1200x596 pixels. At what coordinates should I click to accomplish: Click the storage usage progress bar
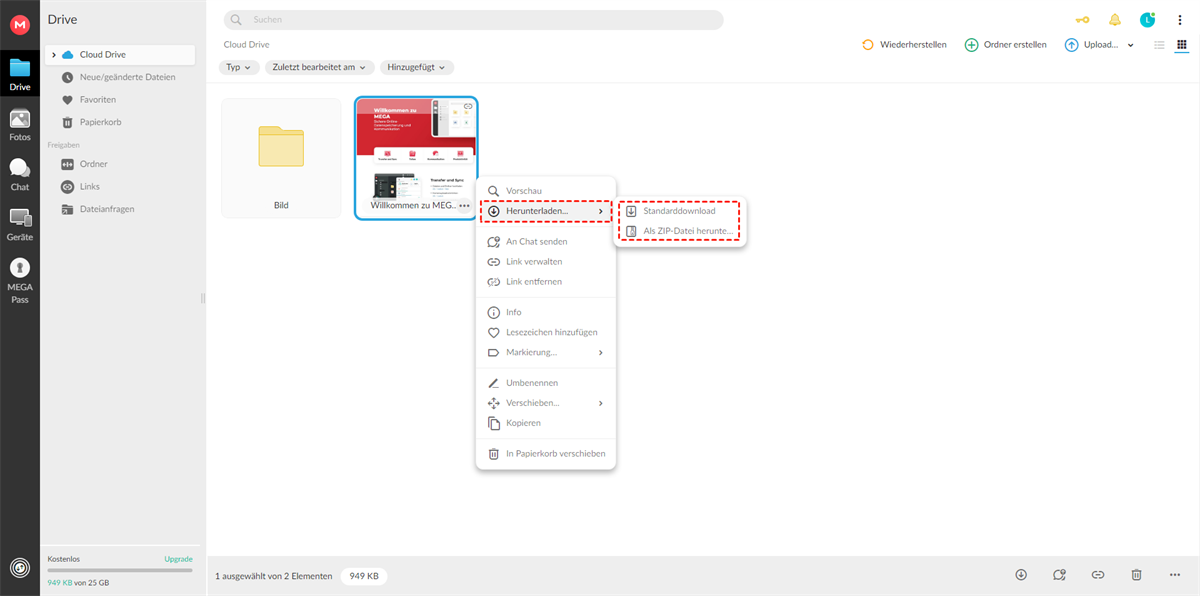tap(120, 570)
